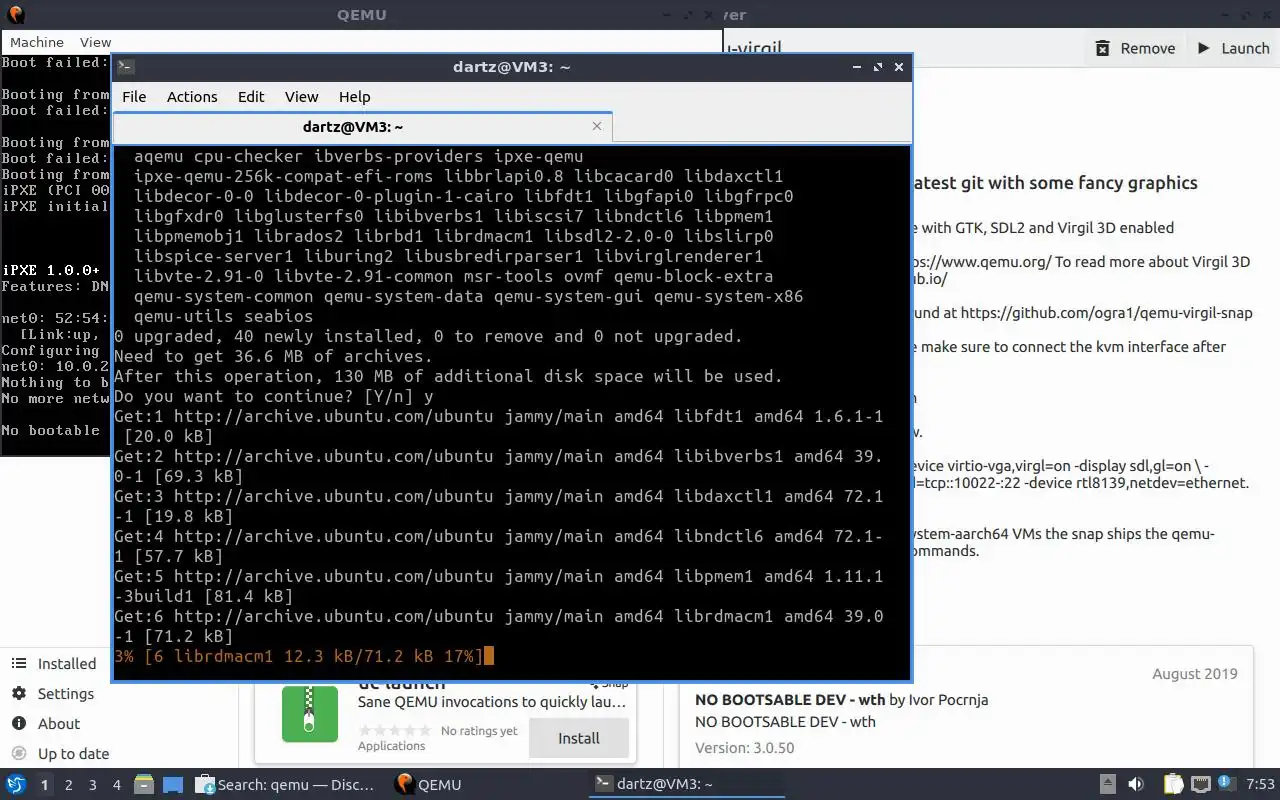Image resolution: width=1280 pixels, height=800 pixels.
Task: Switch to virtual desktop 4
Action: pyautogui.click(x=116, y=785)
